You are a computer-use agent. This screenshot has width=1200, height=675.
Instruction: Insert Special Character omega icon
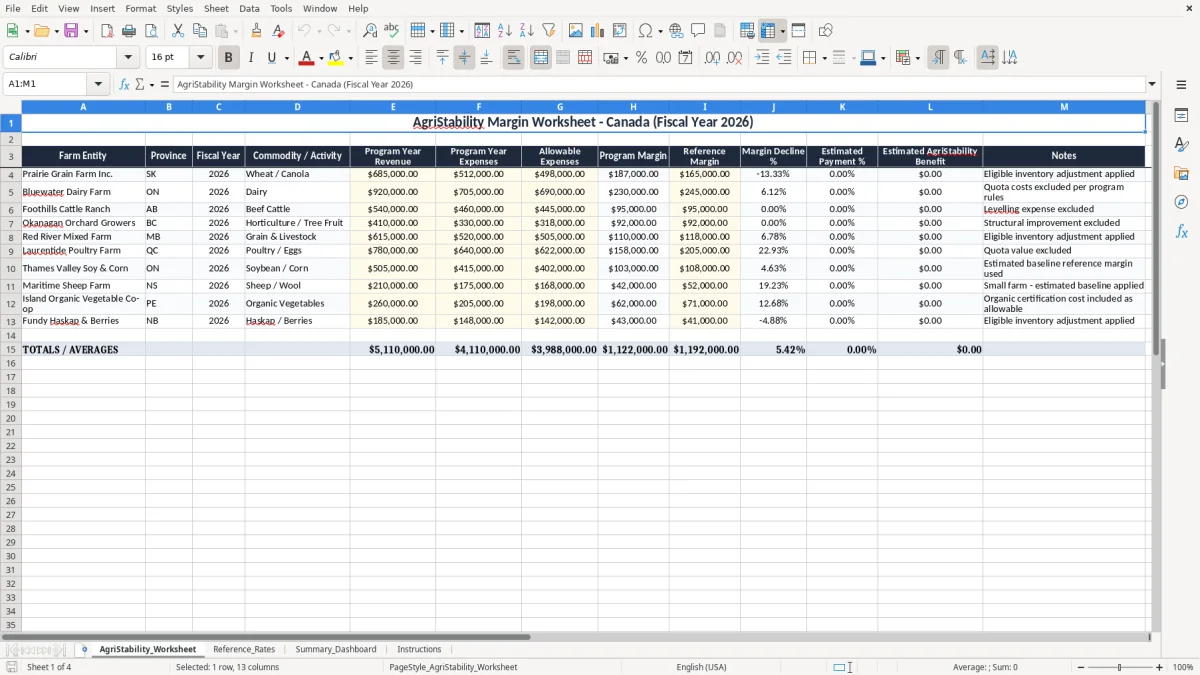point(645,31)
